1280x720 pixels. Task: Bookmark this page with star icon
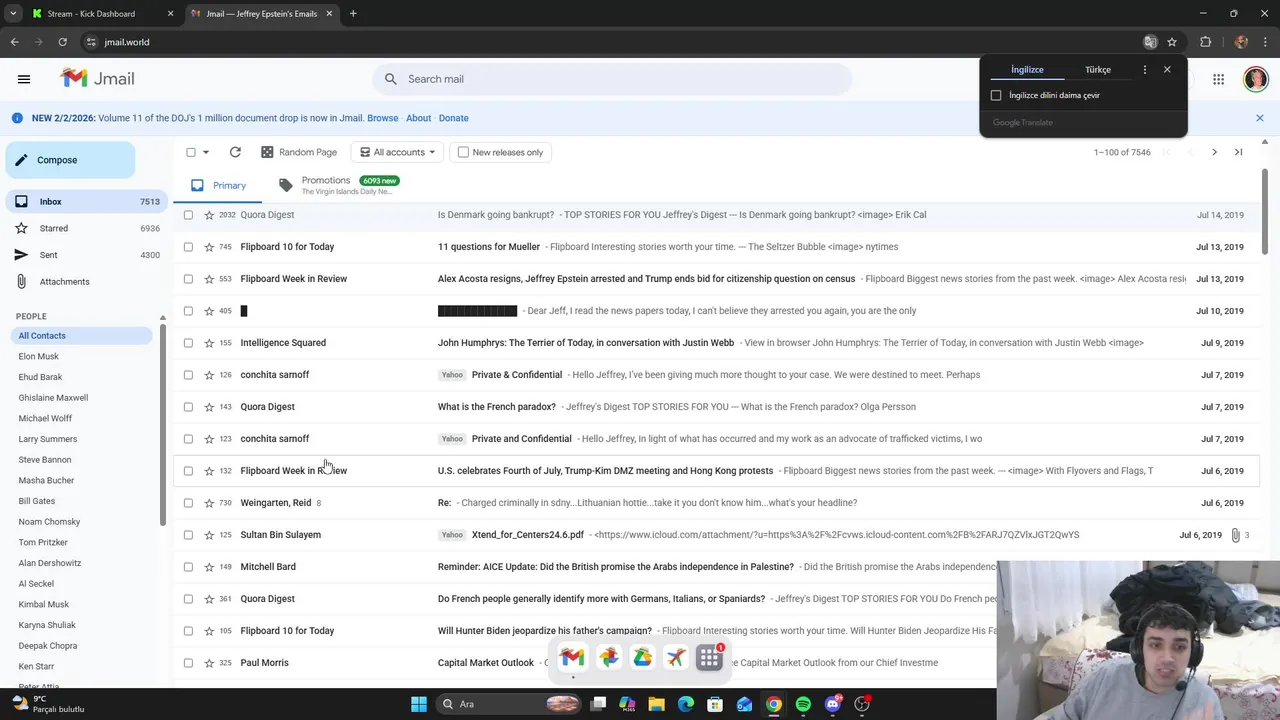pyautogui.click(x=1172, y=42)
